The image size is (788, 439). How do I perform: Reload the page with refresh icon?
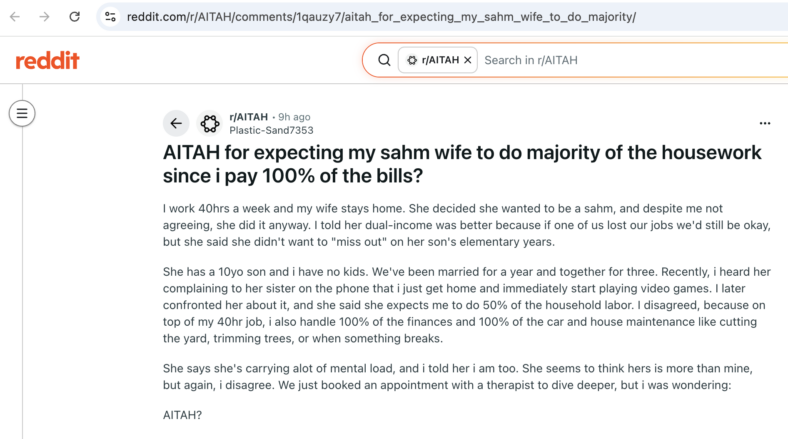point(74,17)
